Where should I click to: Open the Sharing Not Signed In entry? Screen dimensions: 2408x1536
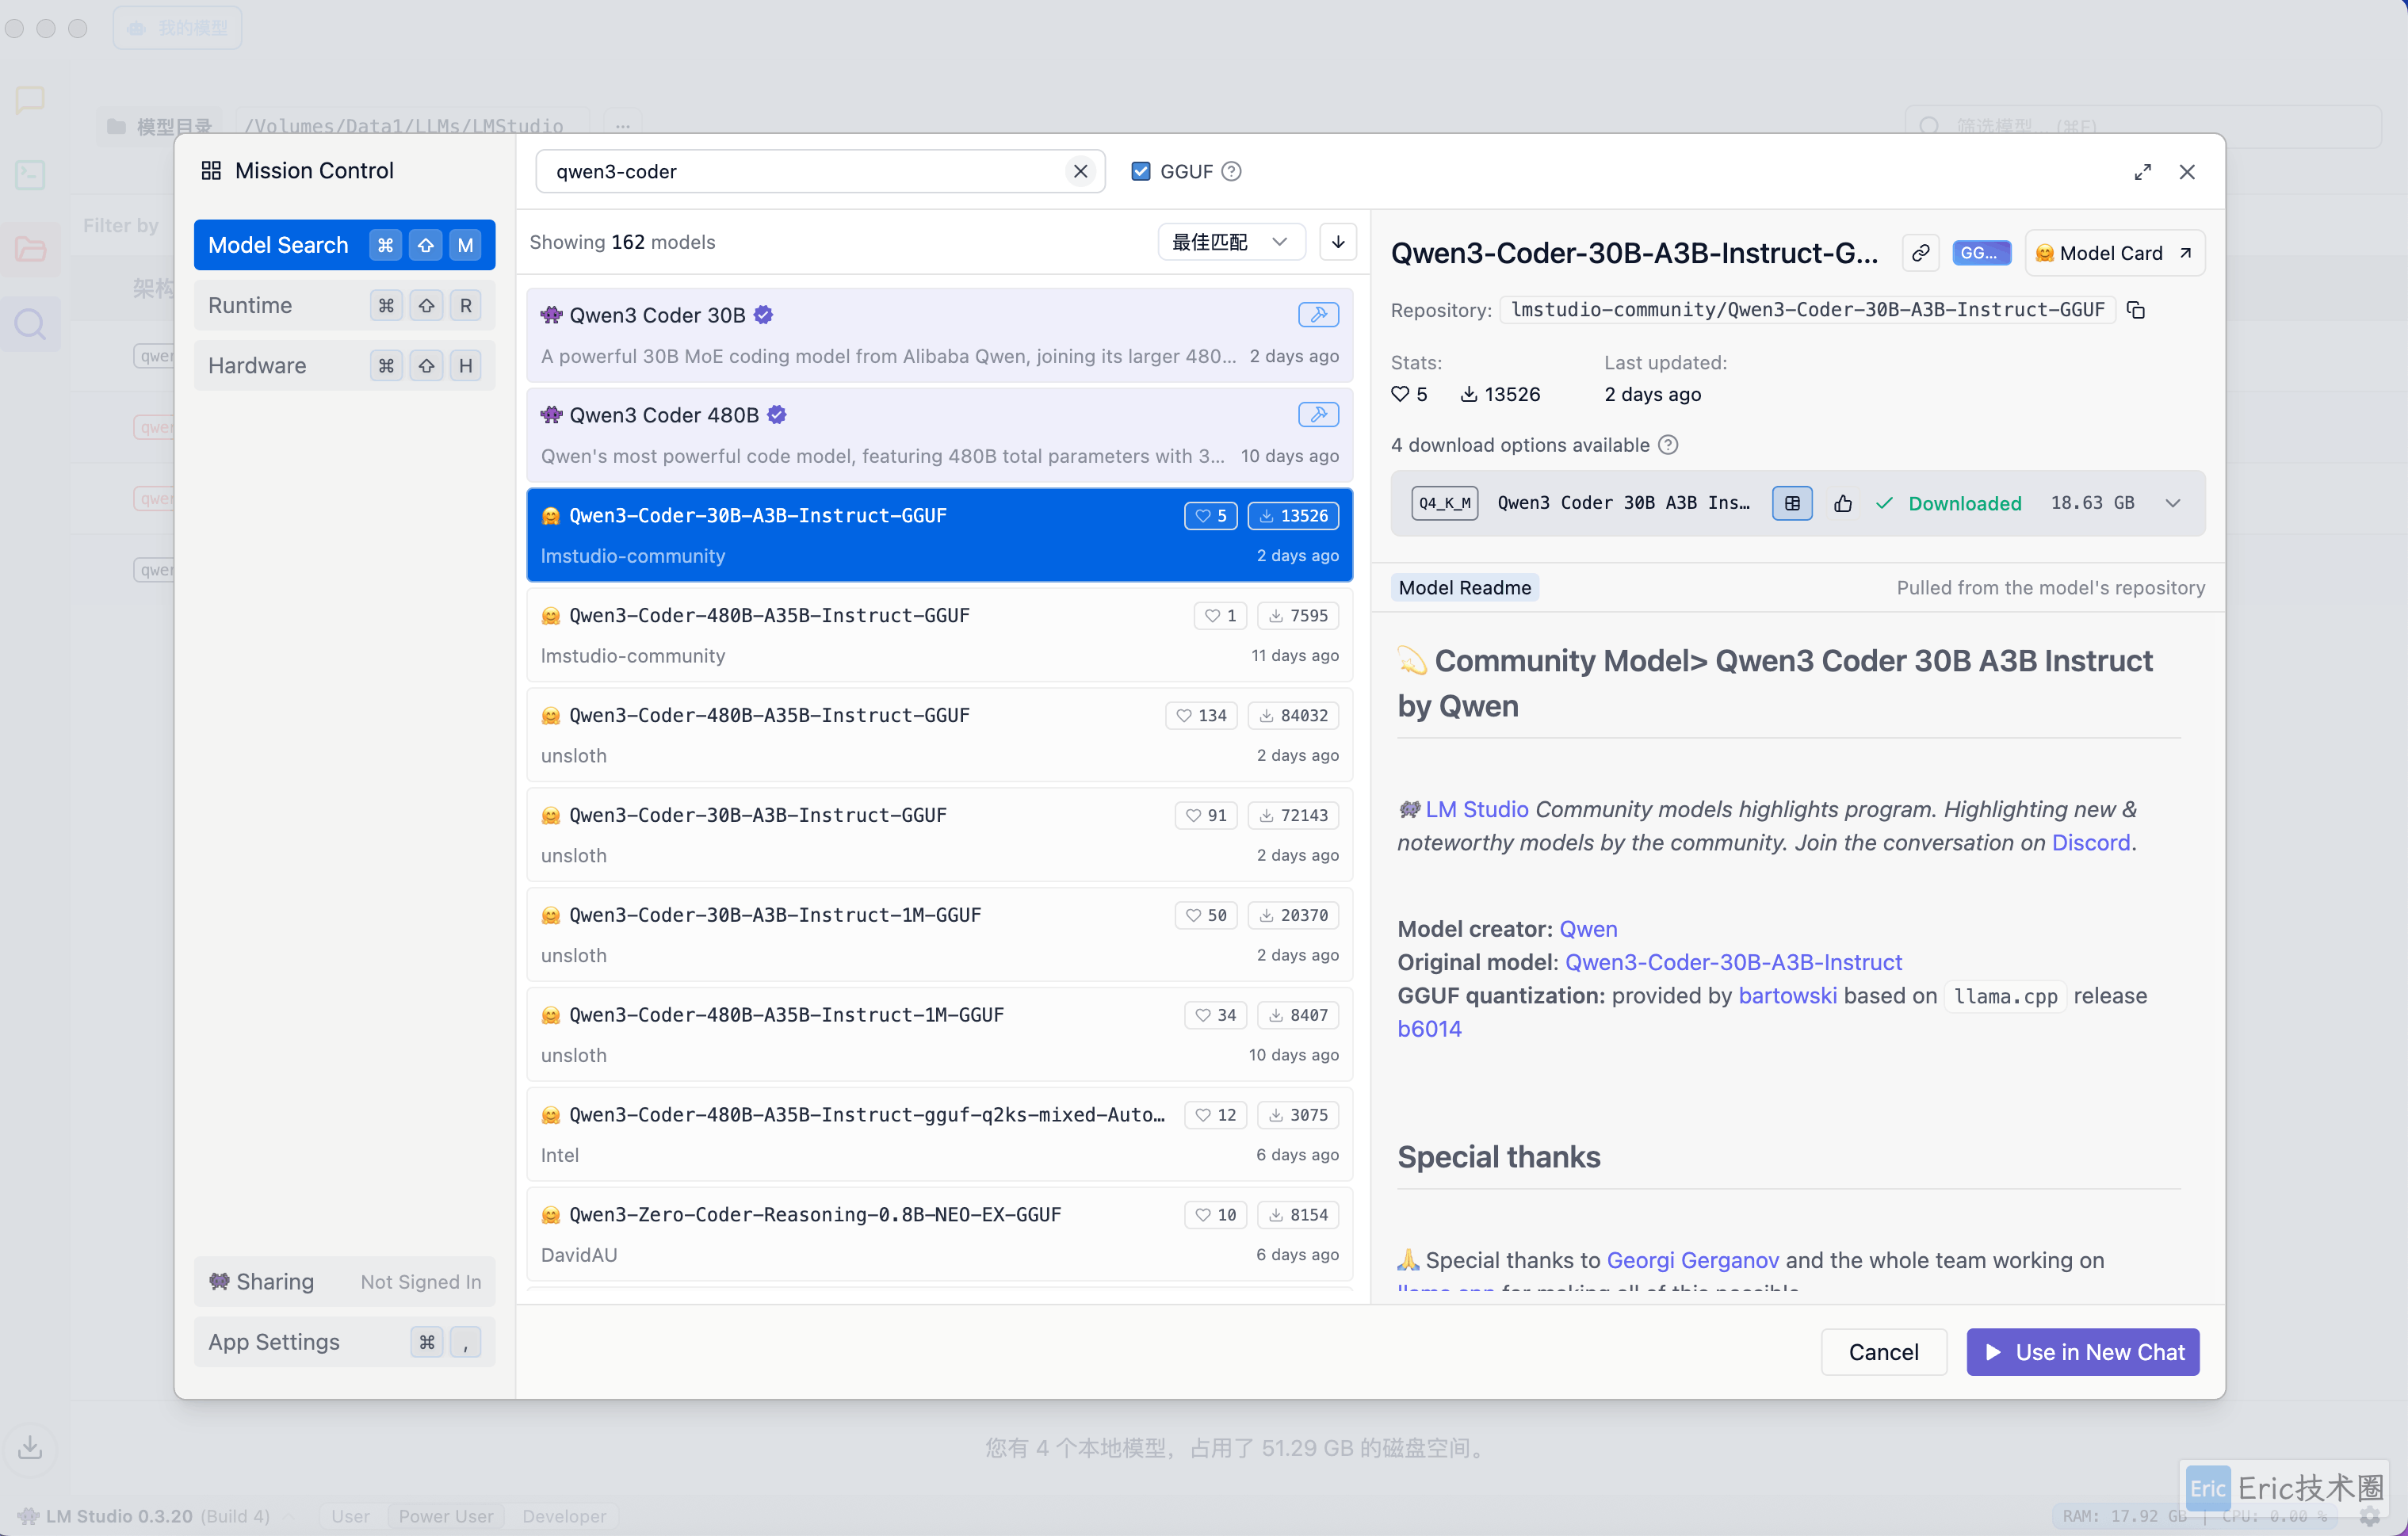point(344,1281)
